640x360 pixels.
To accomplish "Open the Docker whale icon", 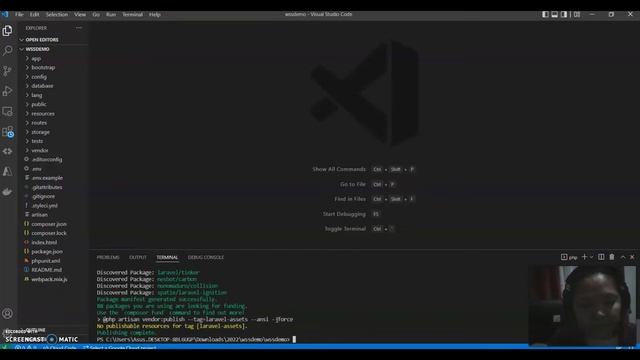I will tap(7, 191).
